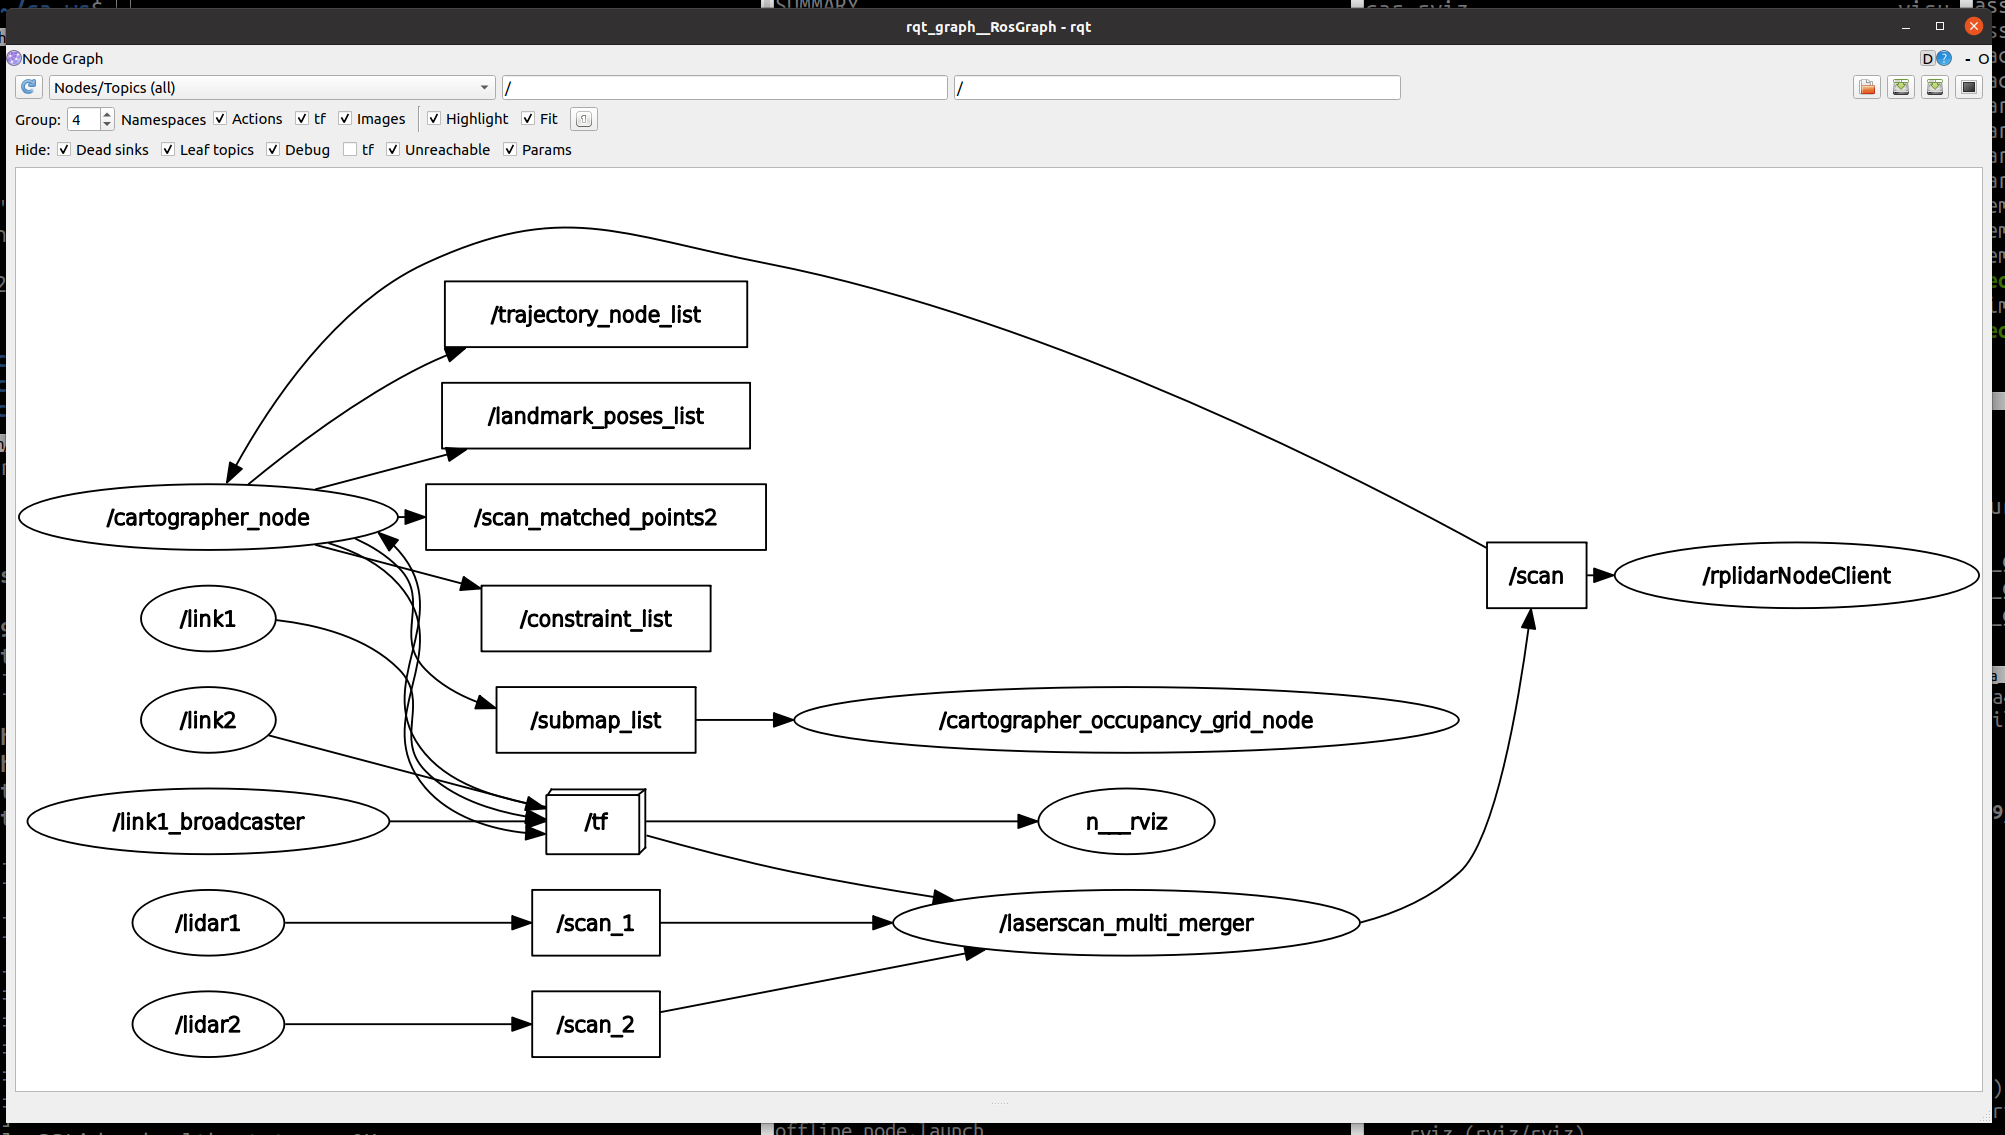Click the D dock widget button
Screen dimensions: 2005x1135
click(x=1927, y=58)
